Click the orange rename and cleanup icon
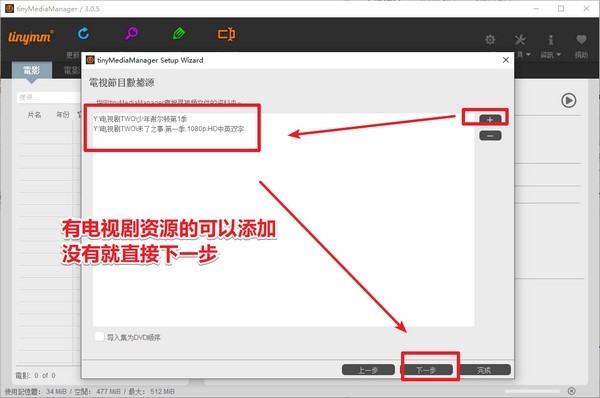The height and width of the screenshot is (398, 600). [227, 34]
